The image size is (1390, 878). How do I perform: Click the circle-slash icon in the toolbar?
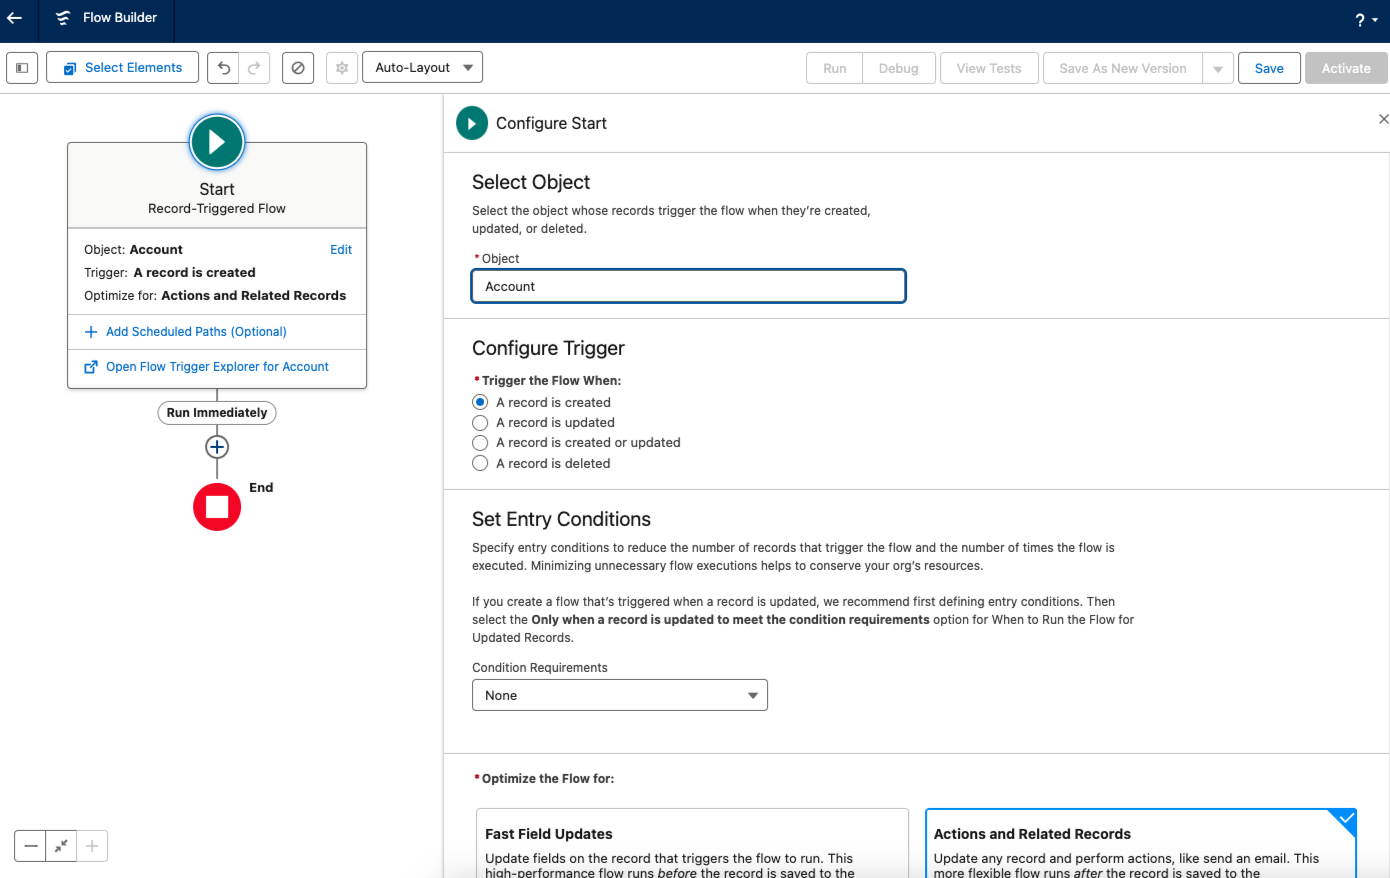point(298,68)
